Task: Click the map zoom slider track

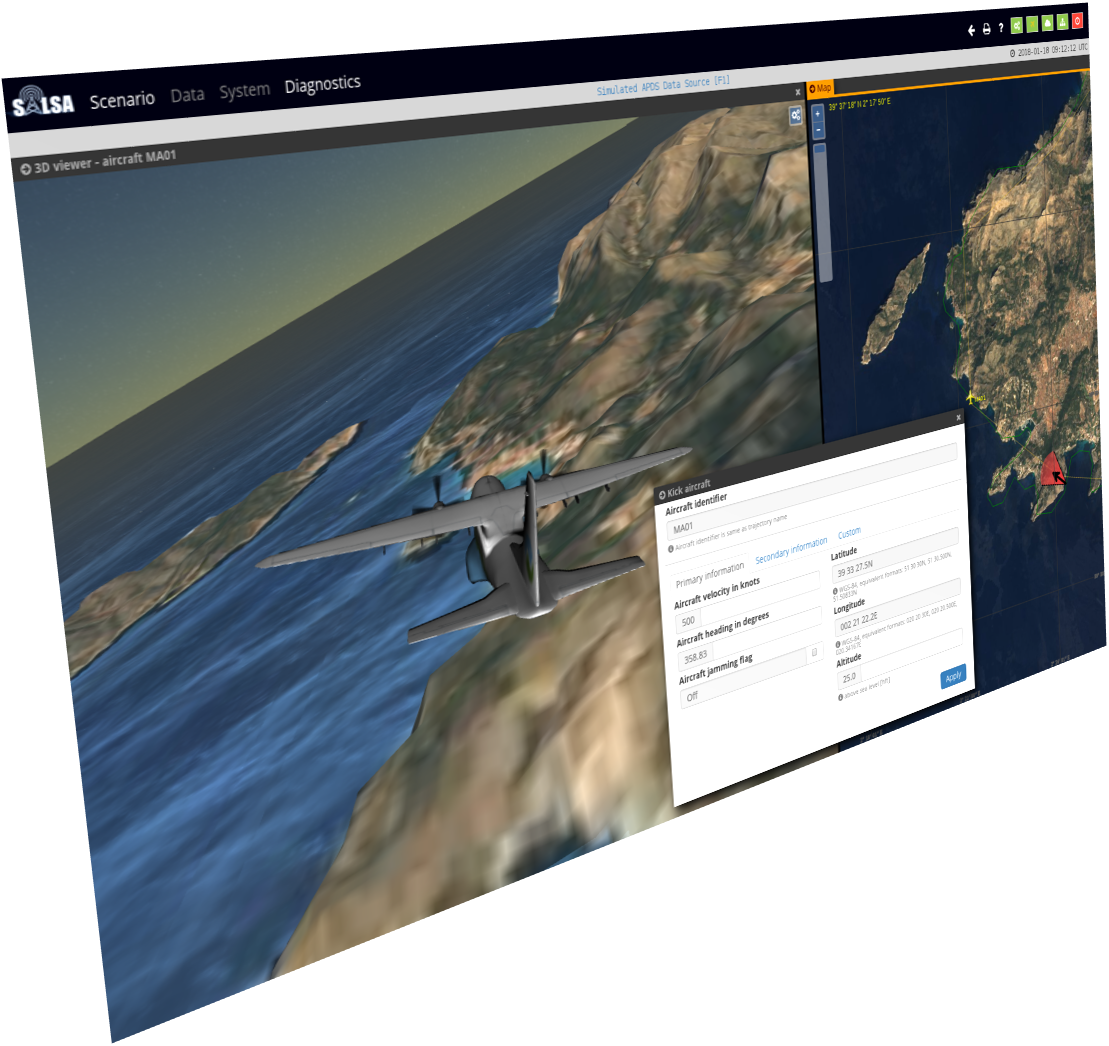Action: coord(823,212)
